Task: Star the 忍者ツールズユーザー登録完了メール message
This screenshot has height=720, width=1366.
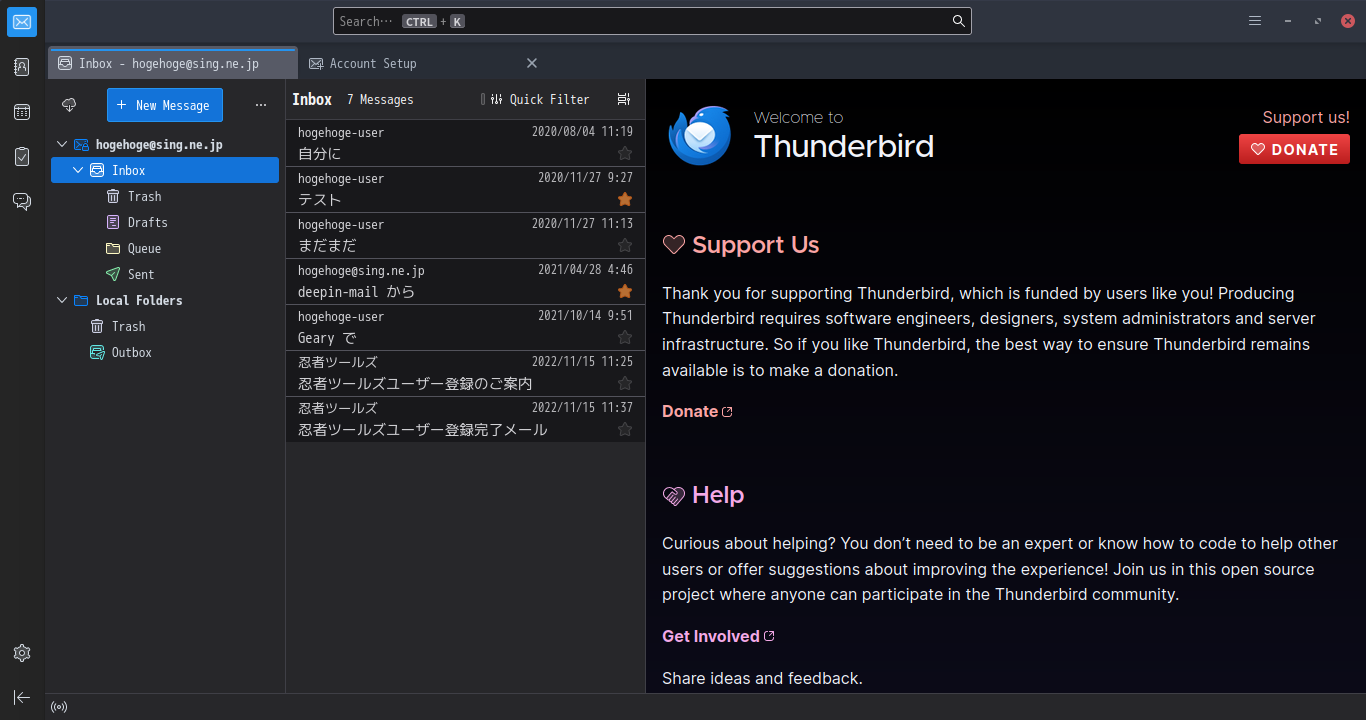Action: [x=625, y=429]
